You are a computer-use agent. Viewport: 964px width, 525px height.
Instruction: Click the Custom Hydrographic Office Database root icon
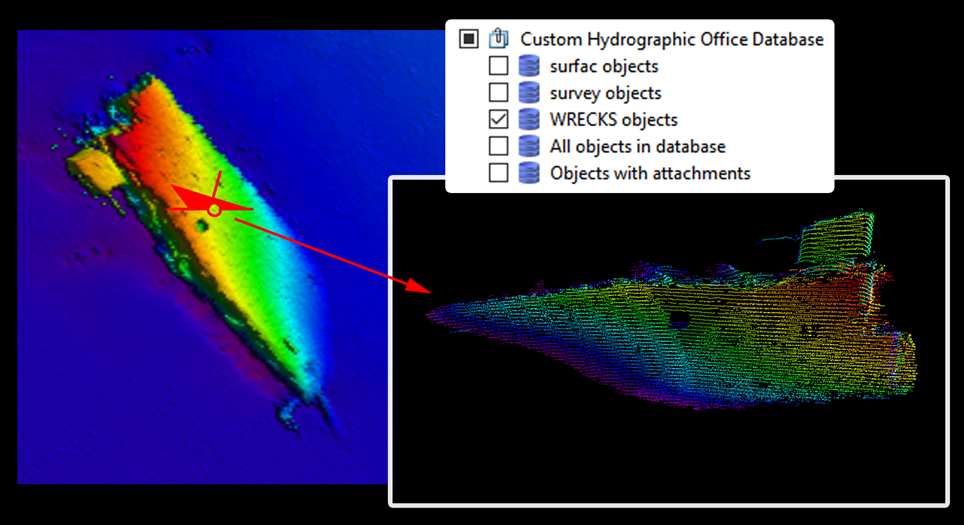[x=498, y=39]
